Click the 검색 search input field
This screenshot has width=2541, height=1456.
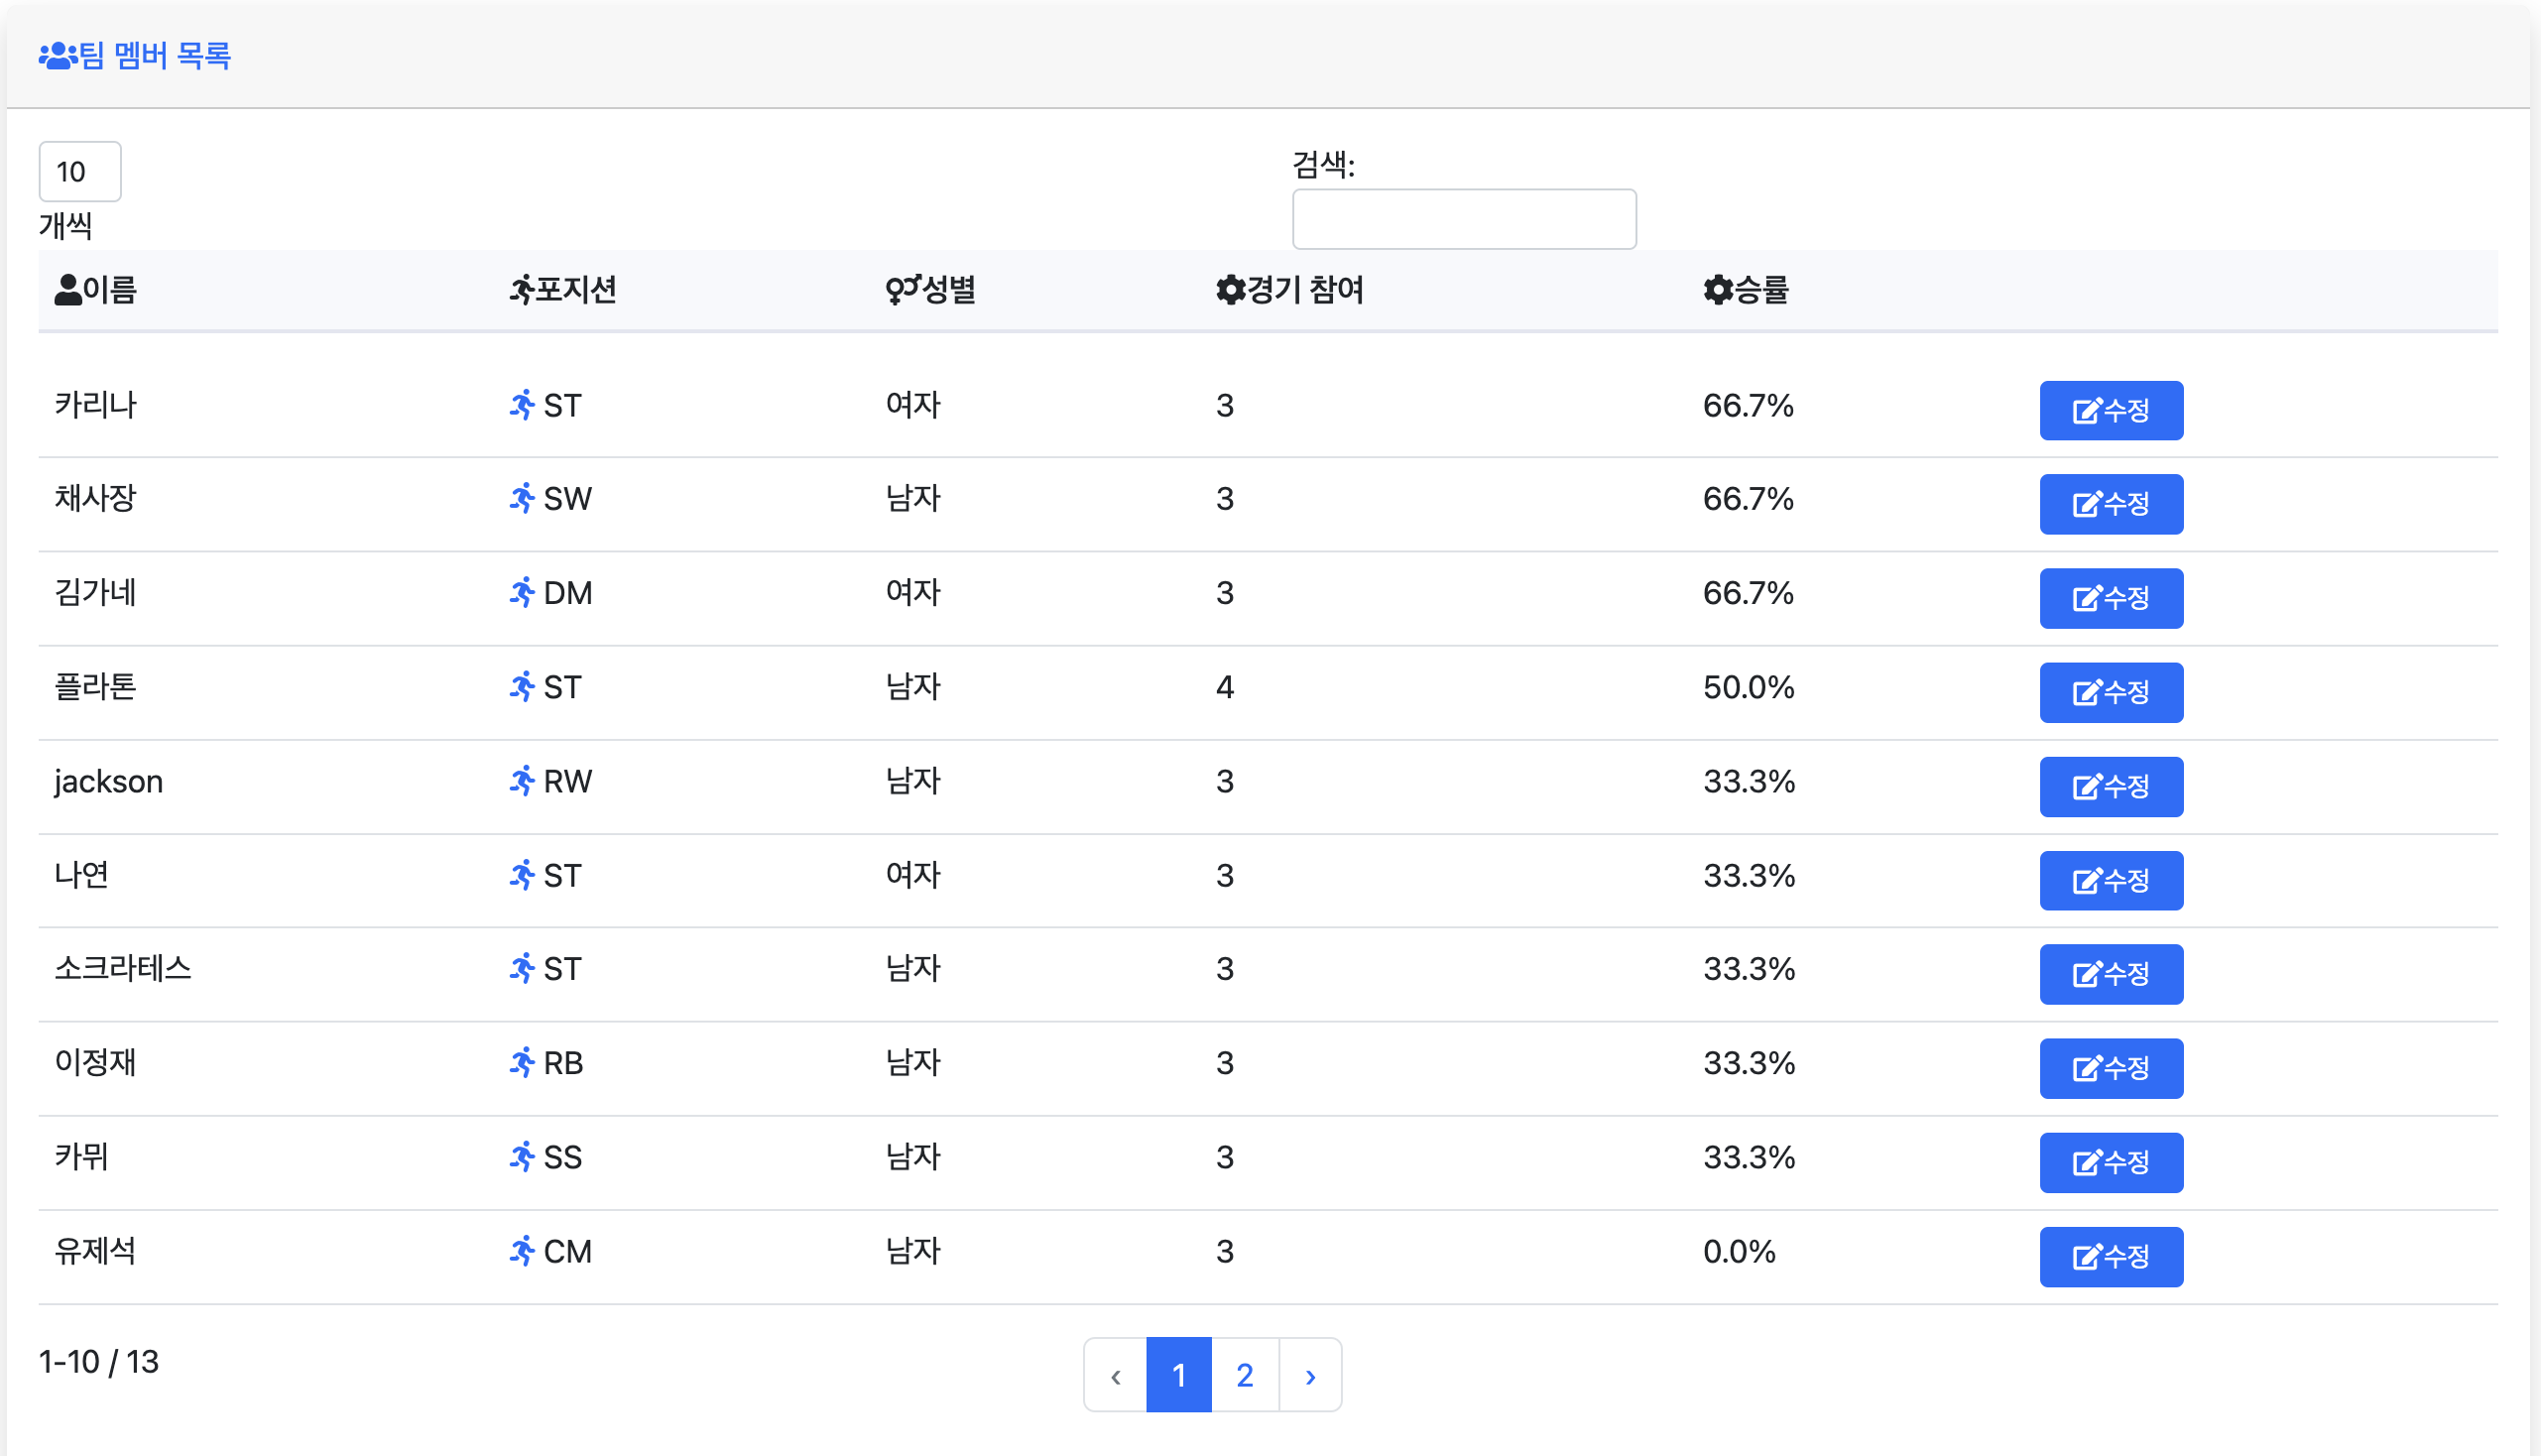1464,219
